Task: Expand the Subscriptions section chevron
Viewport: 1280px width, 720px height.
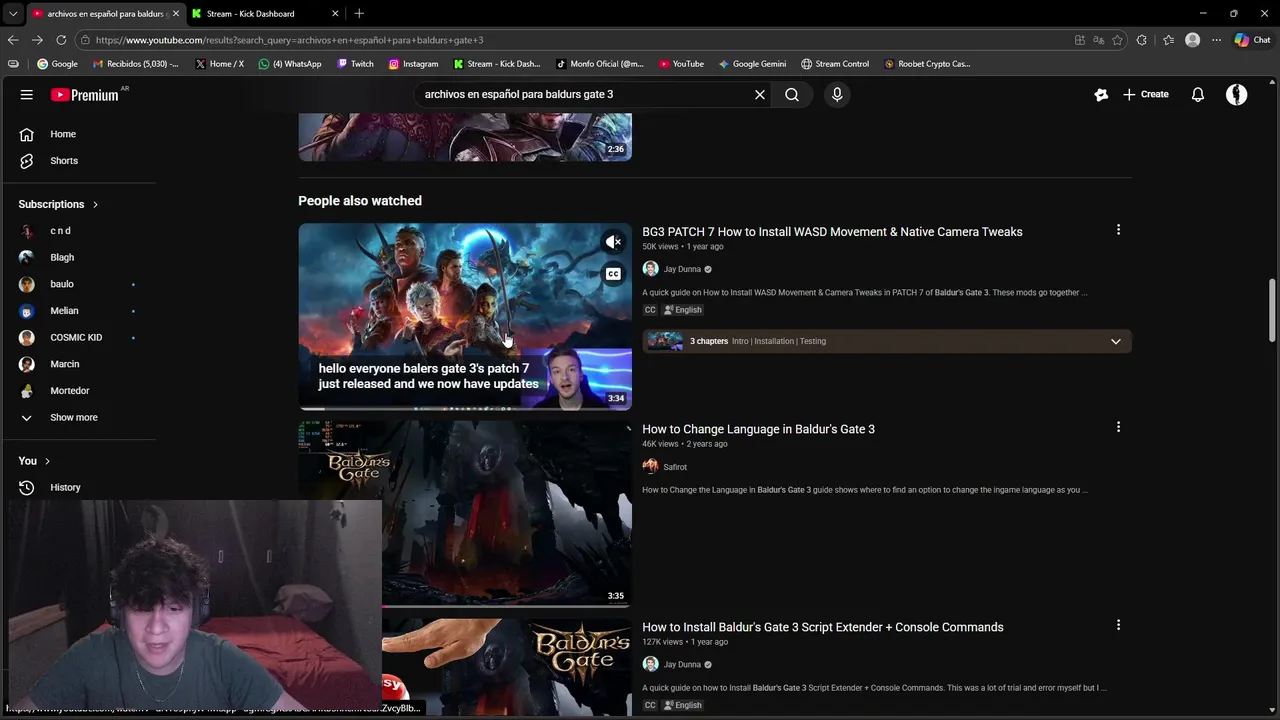Action: click(95, 204)
